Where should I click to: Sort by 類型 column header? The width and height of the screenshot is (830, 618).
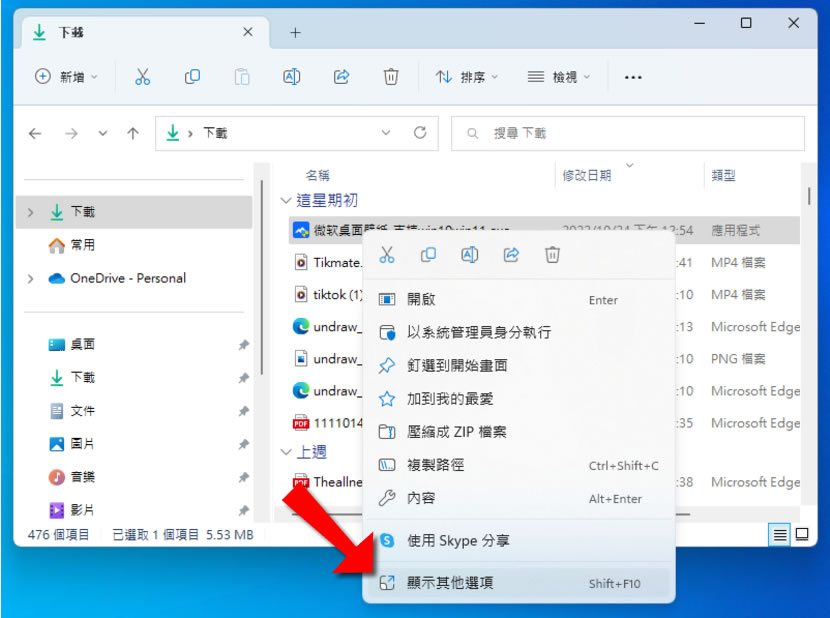(x=723, y=175)
